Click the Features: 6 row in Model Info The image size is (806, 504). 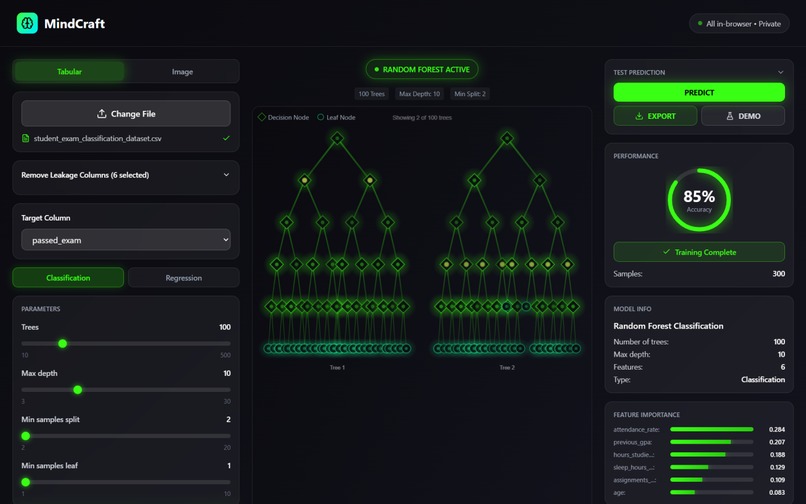[699, 367]
